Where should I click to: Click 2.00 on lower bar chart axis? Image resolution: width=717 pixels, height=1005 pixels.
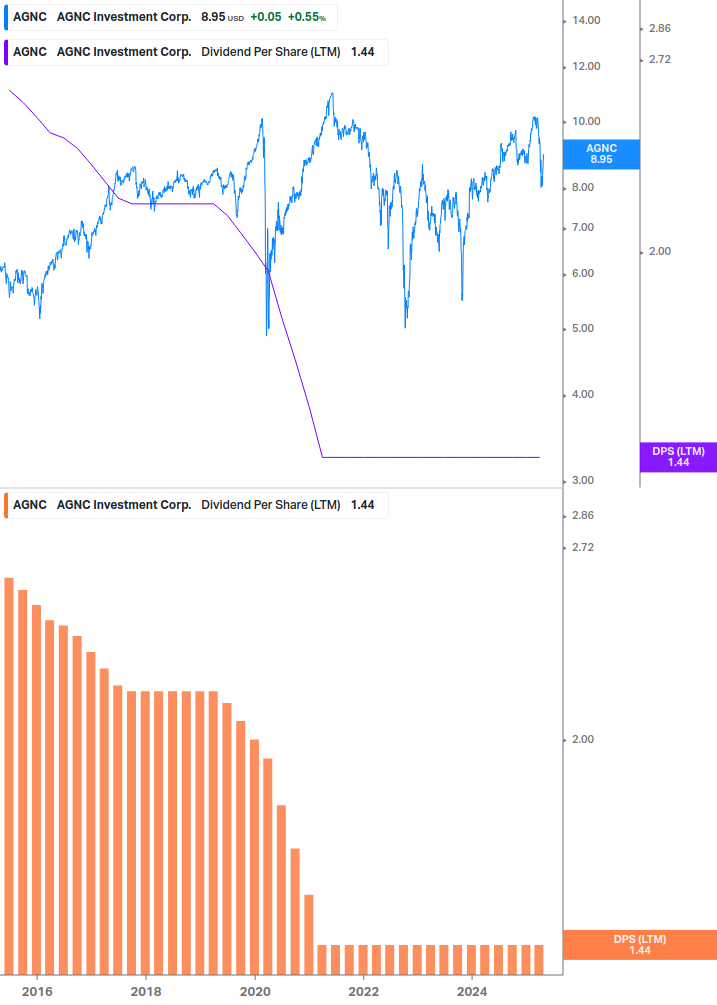click(582, 739)
